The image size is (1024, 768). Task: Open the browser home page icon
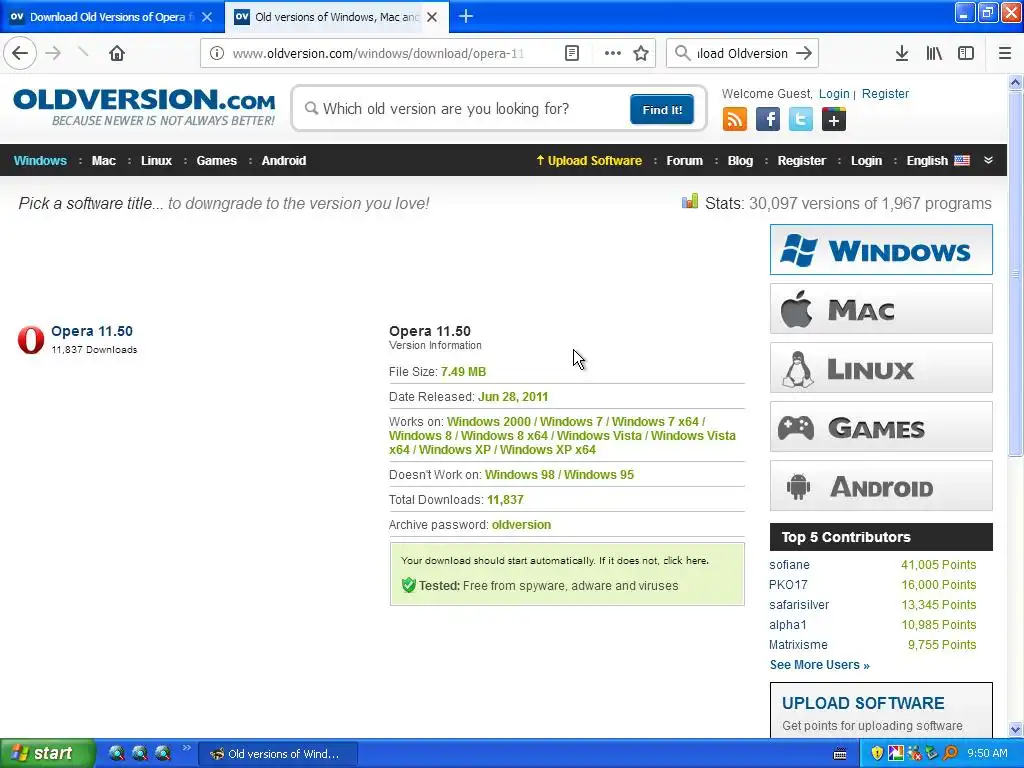click(x=117, y=54)
